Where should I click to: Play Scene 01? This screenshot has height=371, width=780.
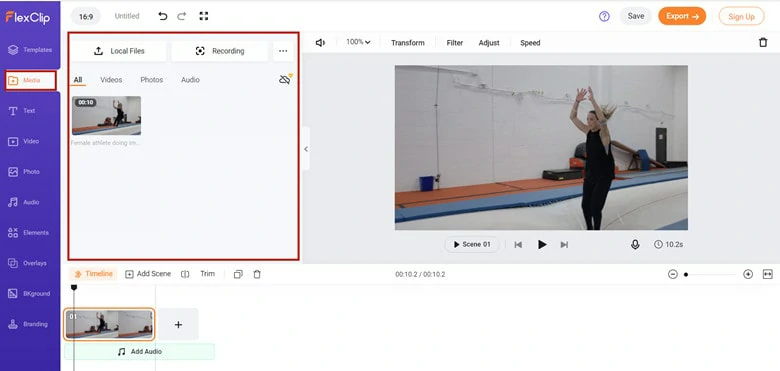tap(472, 244)
